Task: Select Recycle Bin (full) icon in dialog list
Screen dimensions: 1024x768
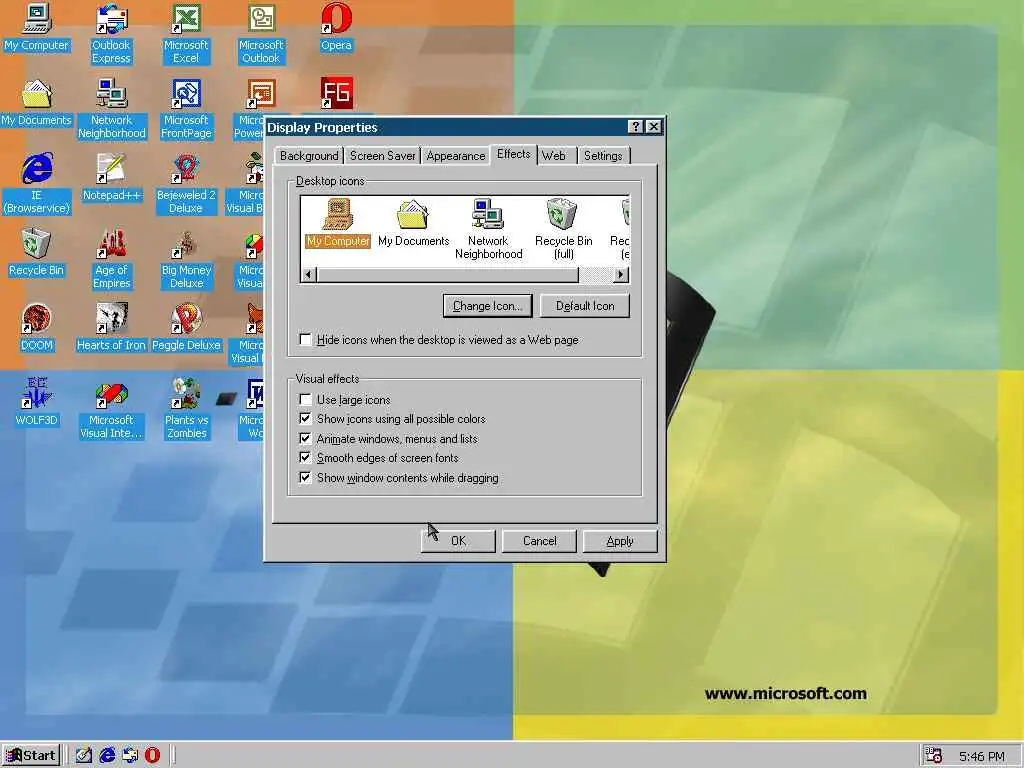Action: point(563,229)
